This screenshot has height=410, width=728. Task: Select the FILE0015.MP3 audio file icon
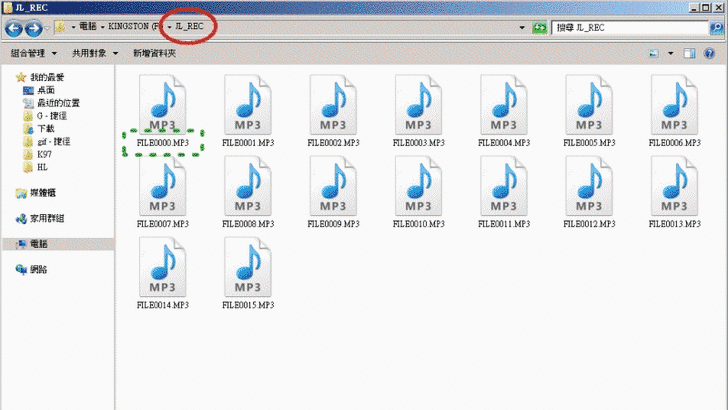click(x=248, y=267)
